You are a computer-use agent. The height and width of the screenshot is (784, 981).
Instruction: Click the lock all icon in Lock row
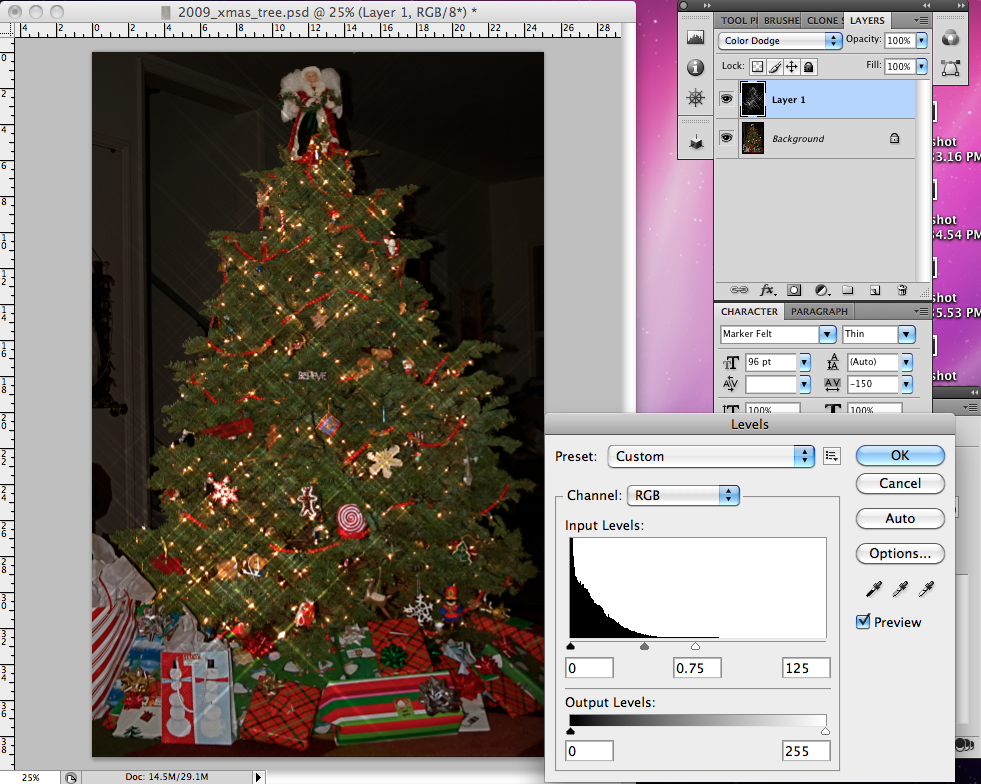(810, 66)
